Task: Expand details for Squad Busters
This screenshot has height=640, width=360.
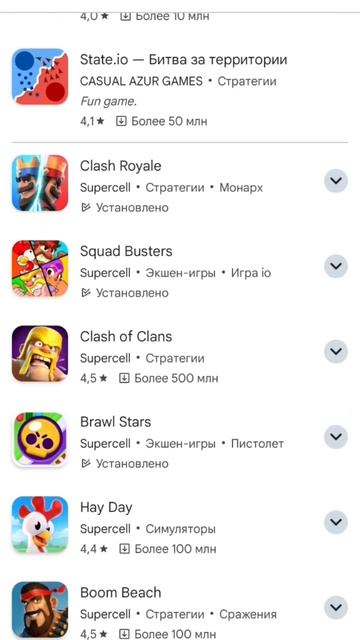Action: [x=336, y=266]
